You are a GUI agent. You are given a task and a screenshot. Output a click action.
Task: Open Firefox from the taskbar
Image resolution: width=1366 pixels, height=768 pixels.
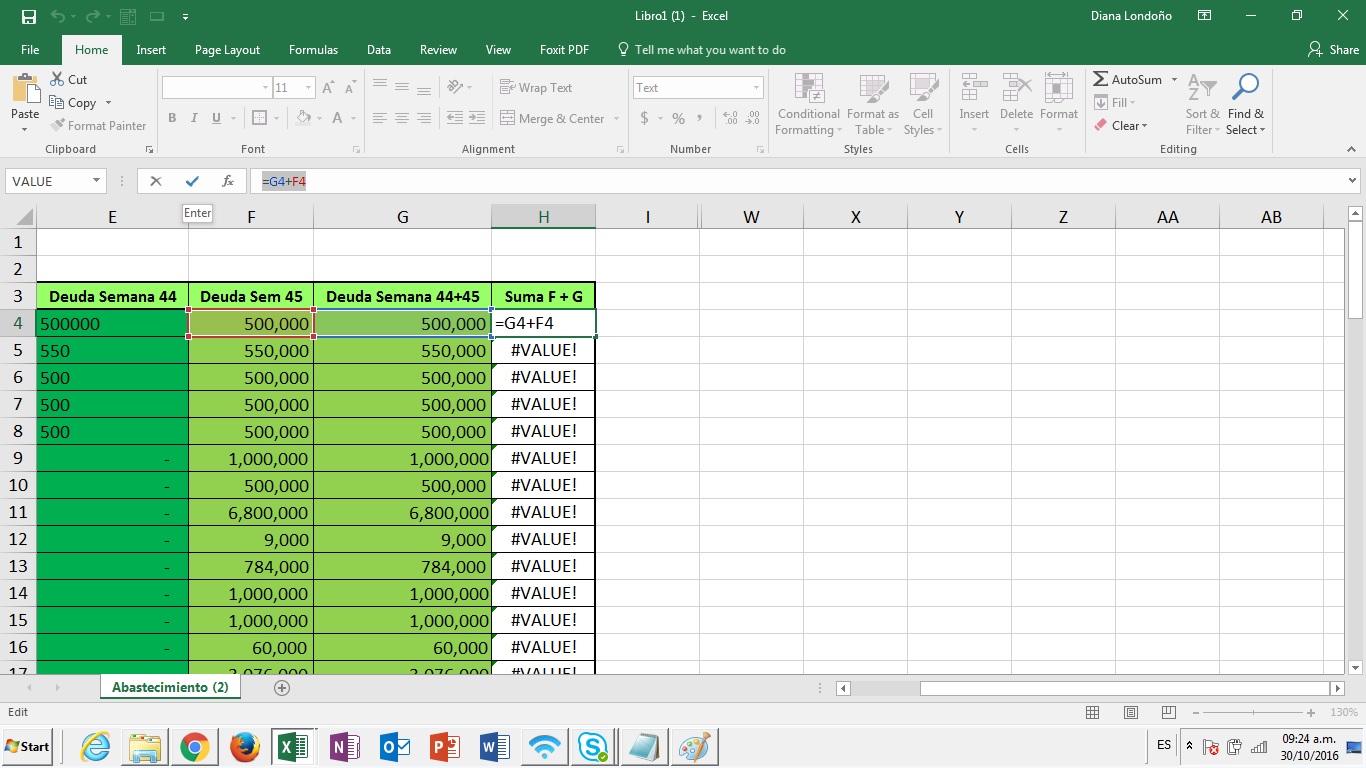(x=244, y=746)
